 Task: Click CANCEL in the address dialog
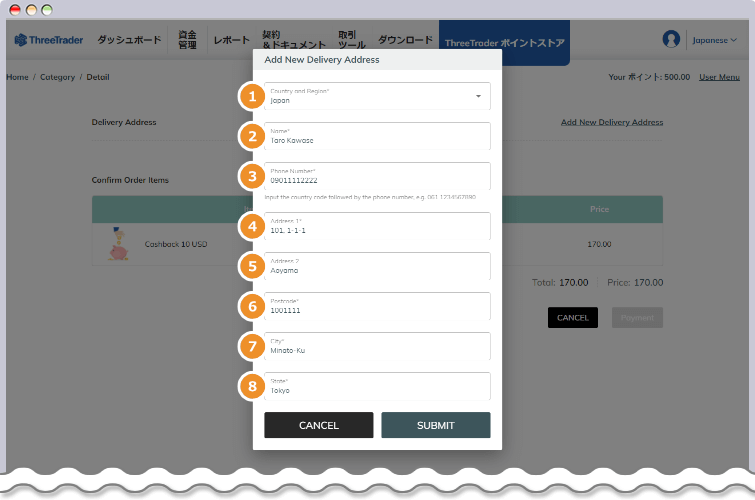319,425
